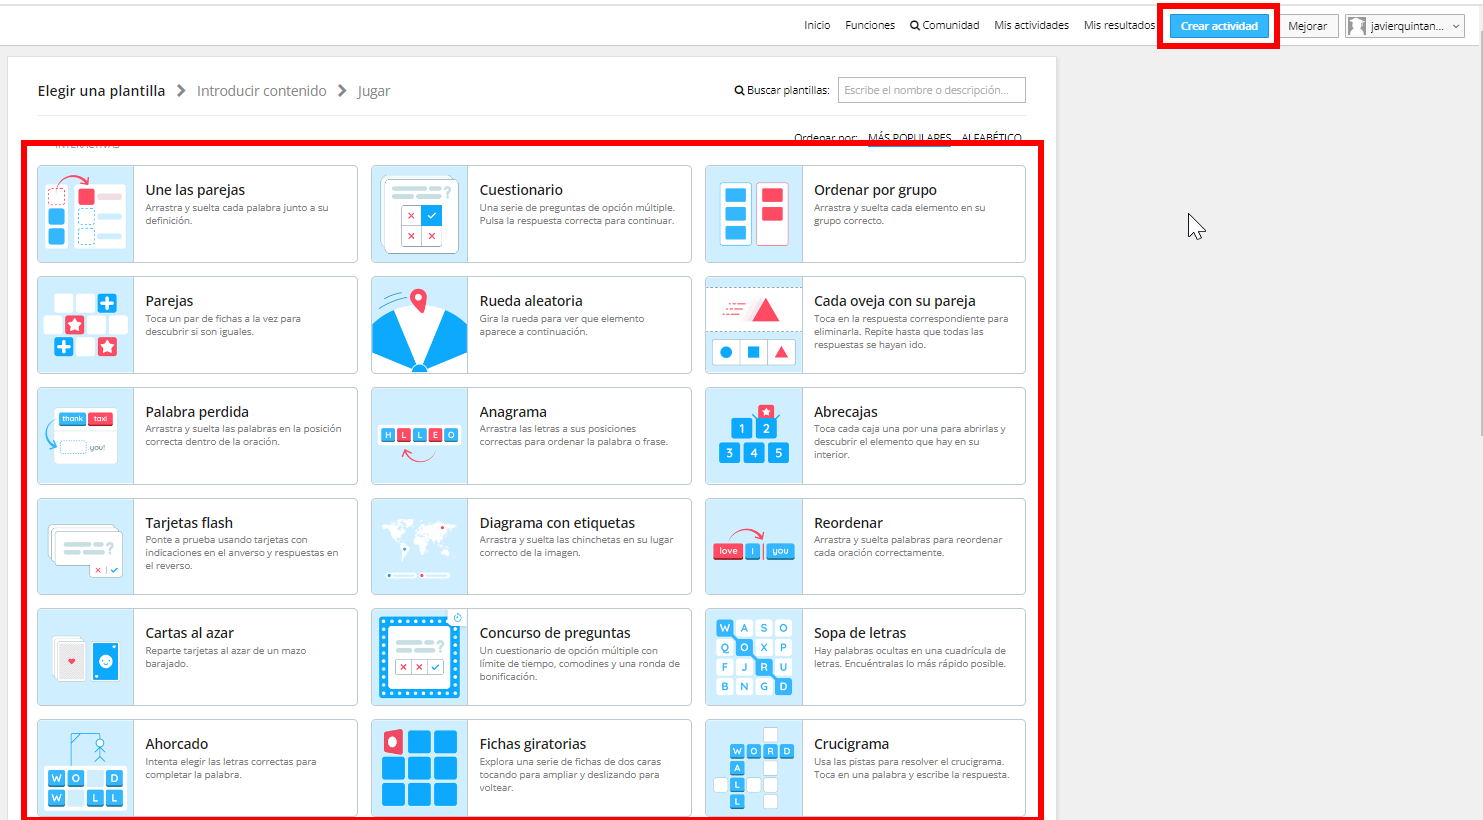This screenshot has height=820, width=1483.
Task: Click the user avatar picture
Action: point(1357,26)
